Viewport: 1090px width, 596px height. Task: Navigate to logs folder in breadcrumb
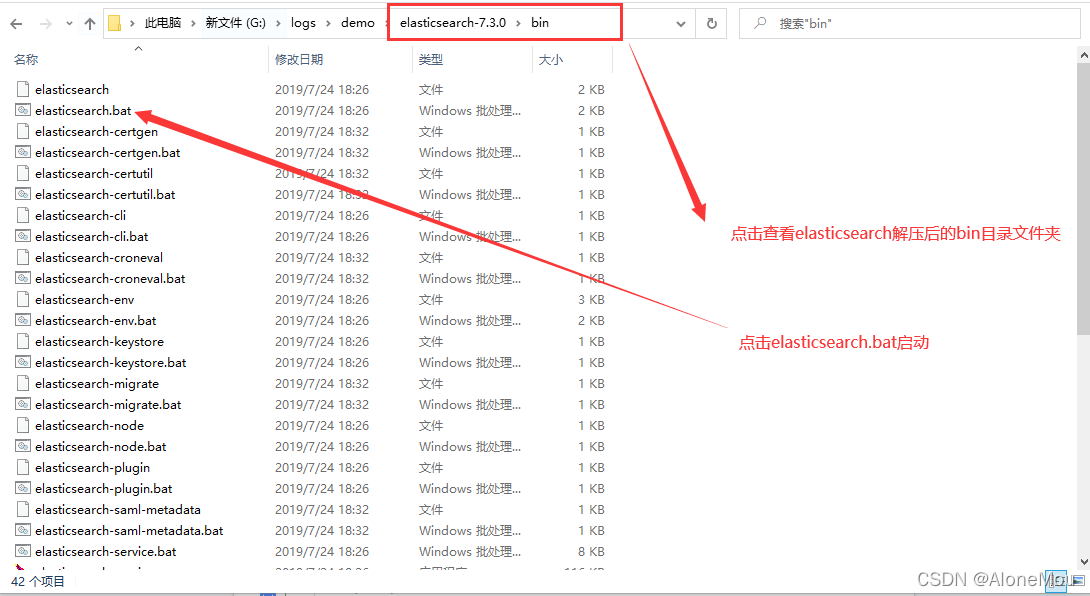tap(303, 23)
